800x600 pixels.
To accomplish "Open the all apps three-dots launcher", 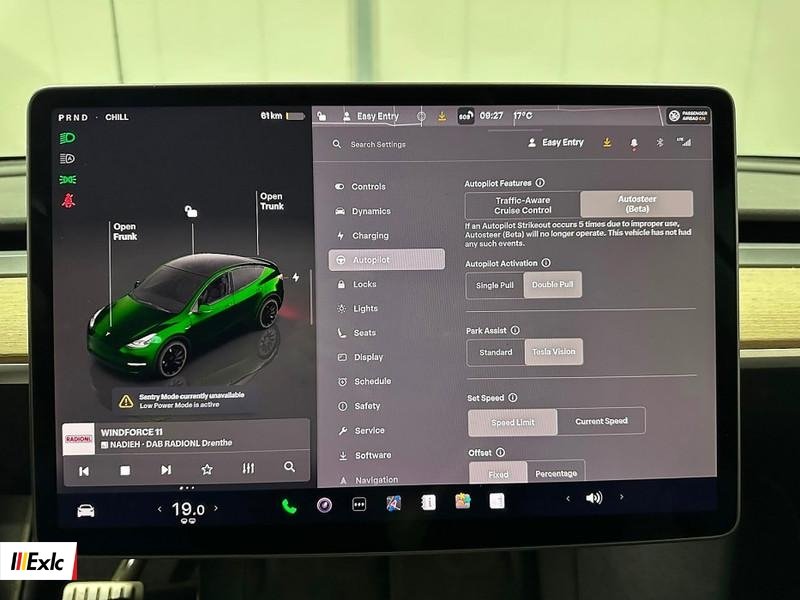I will (359, 505).
